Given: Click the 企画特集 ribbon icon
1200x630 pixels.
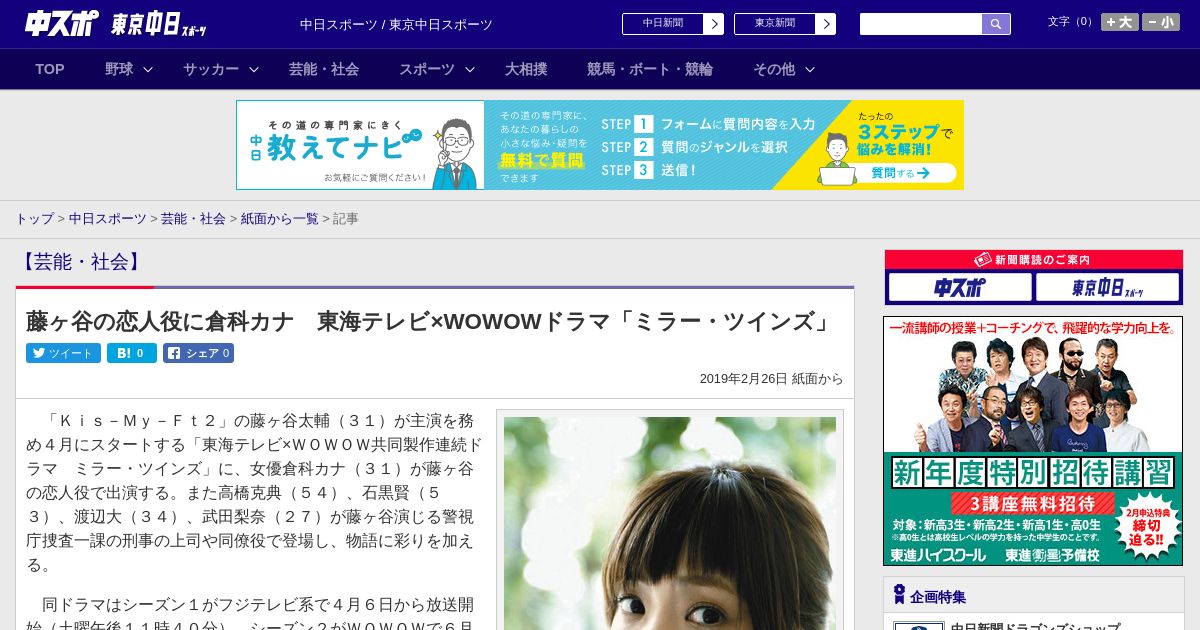Looking at the screenshot, I should 899,595.
